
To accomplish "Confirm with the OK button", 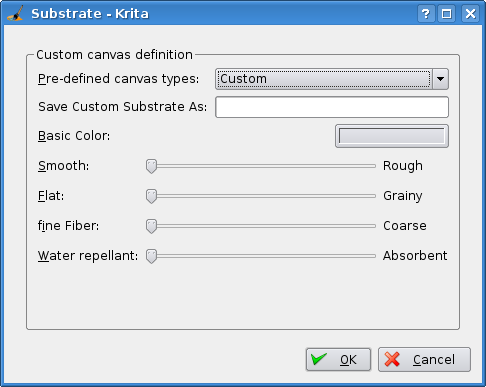I will [x=338, y=360].
